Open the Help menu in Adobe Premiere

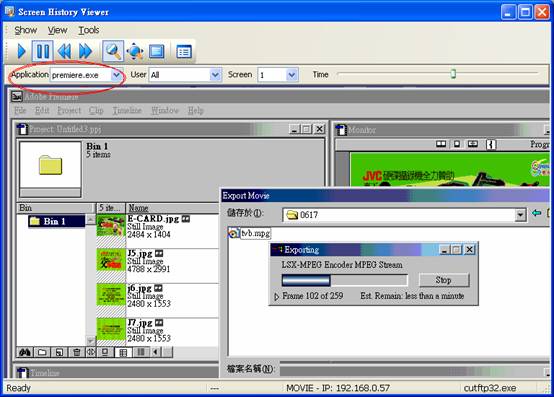195,111
